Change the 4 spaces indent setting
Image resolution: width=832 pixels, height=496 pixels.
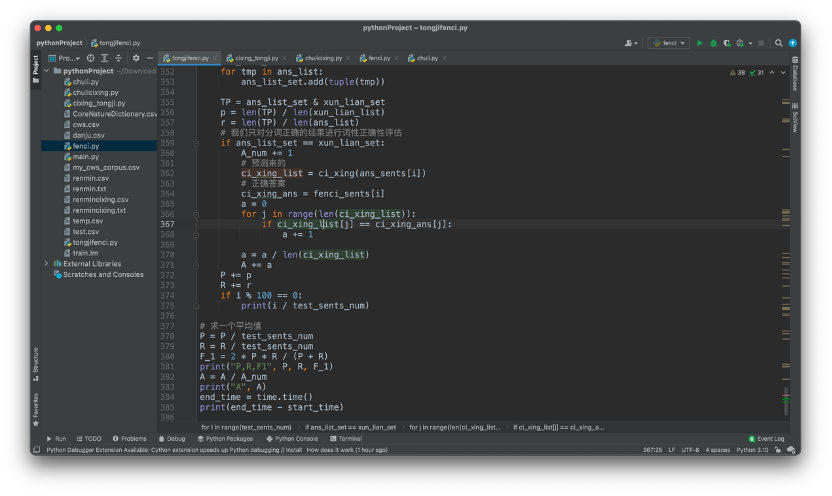(x=717, y=450)
